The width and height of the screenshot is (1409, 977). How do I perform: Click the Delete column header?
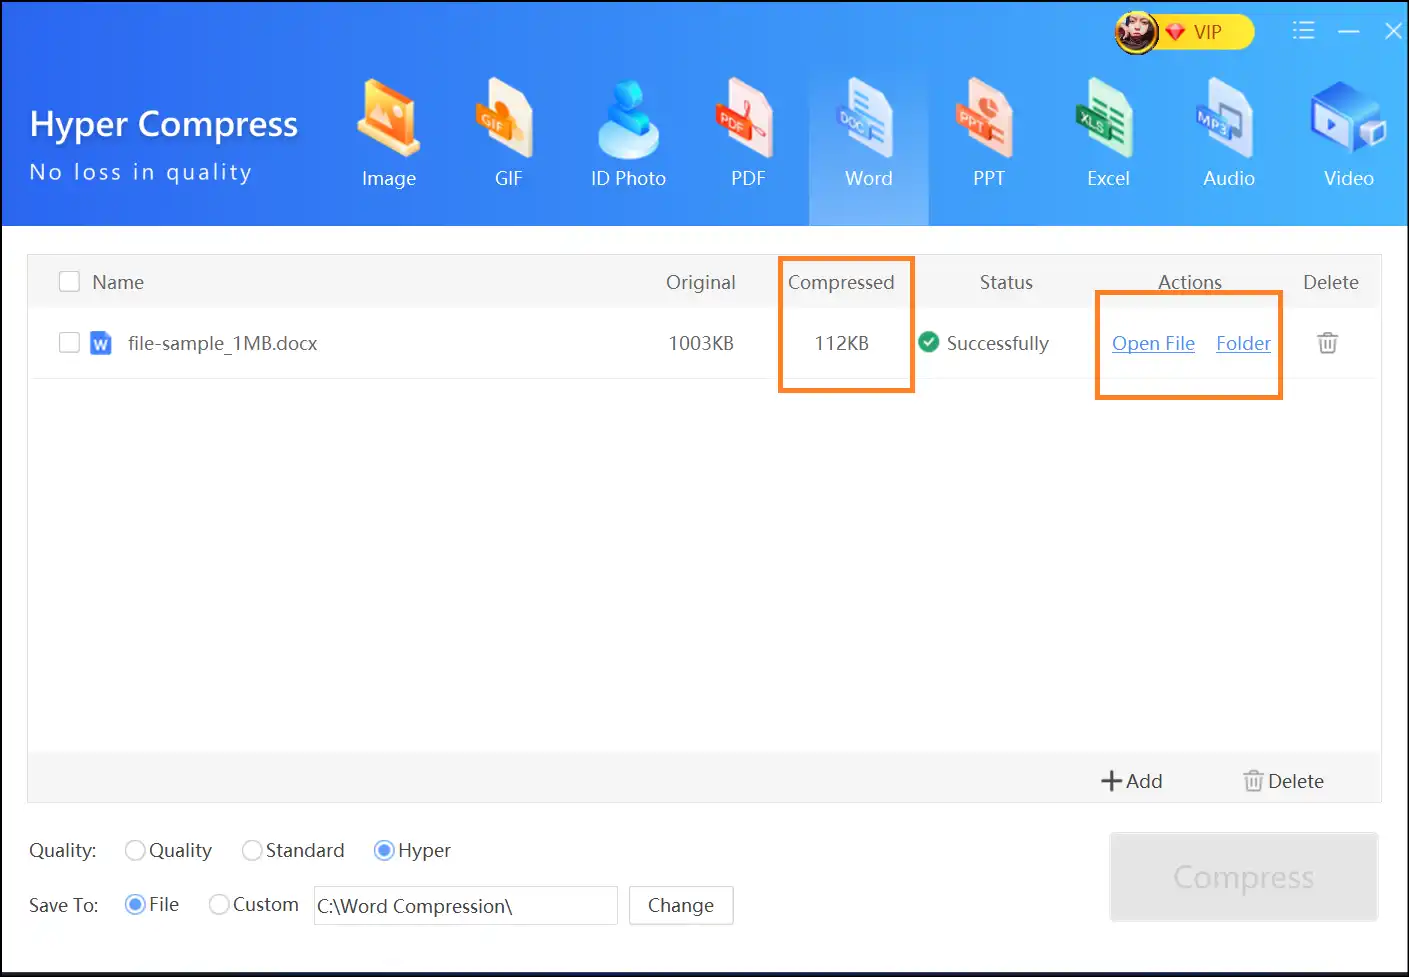1330,282
